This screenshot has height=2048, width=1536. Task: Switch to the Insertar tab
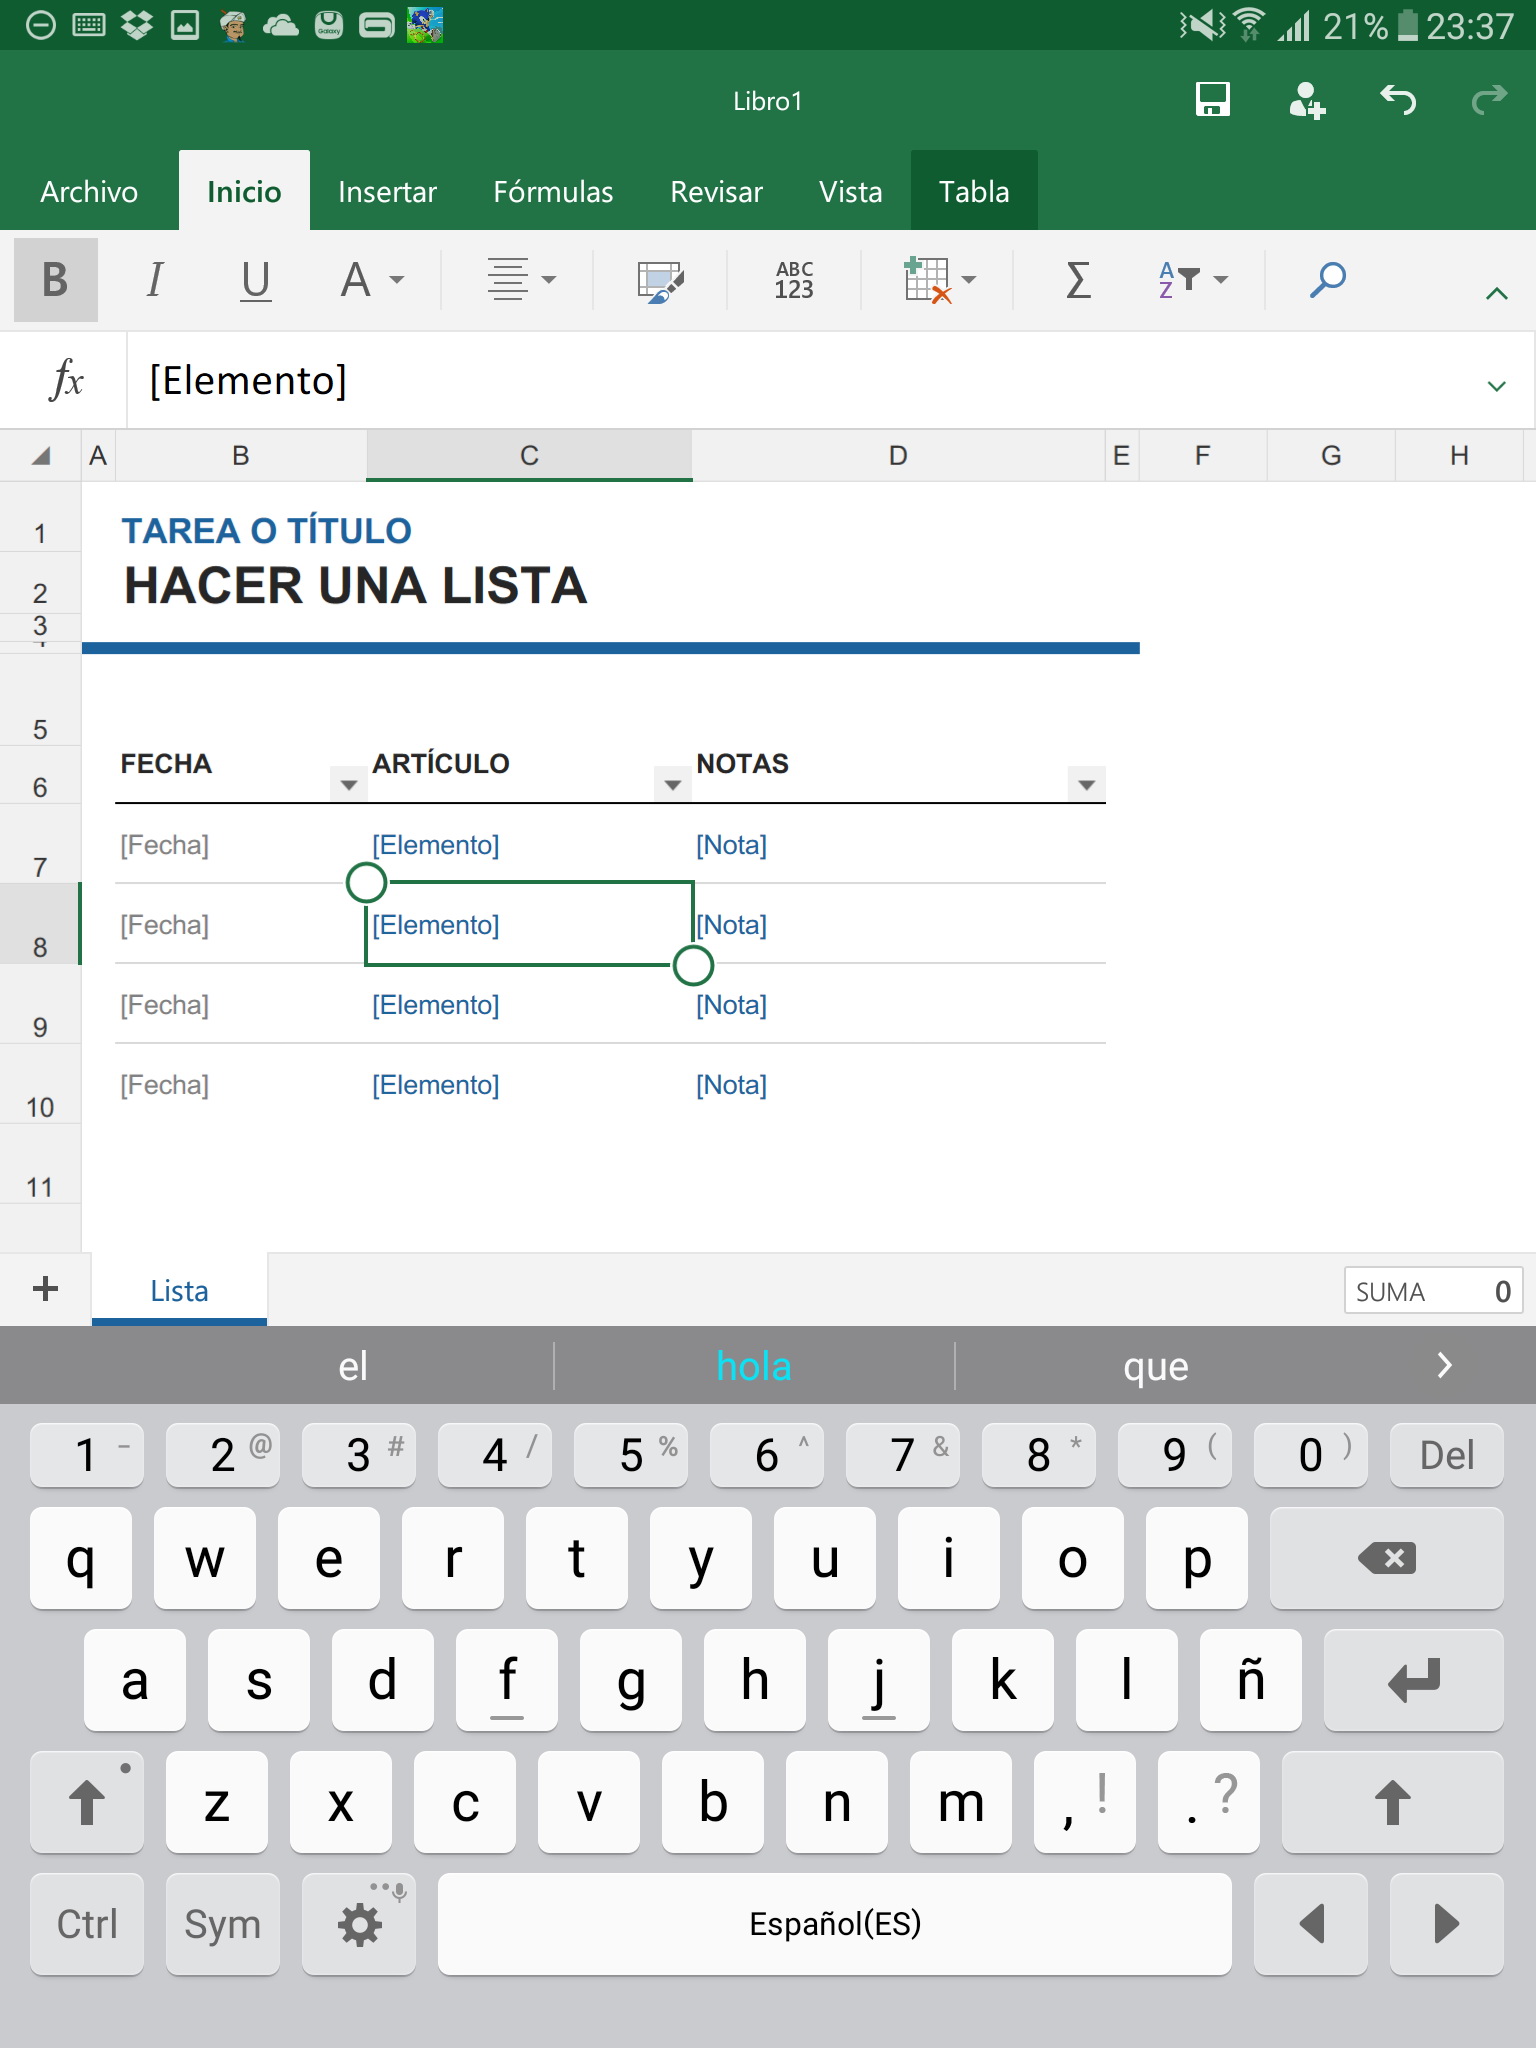point(387,191)
